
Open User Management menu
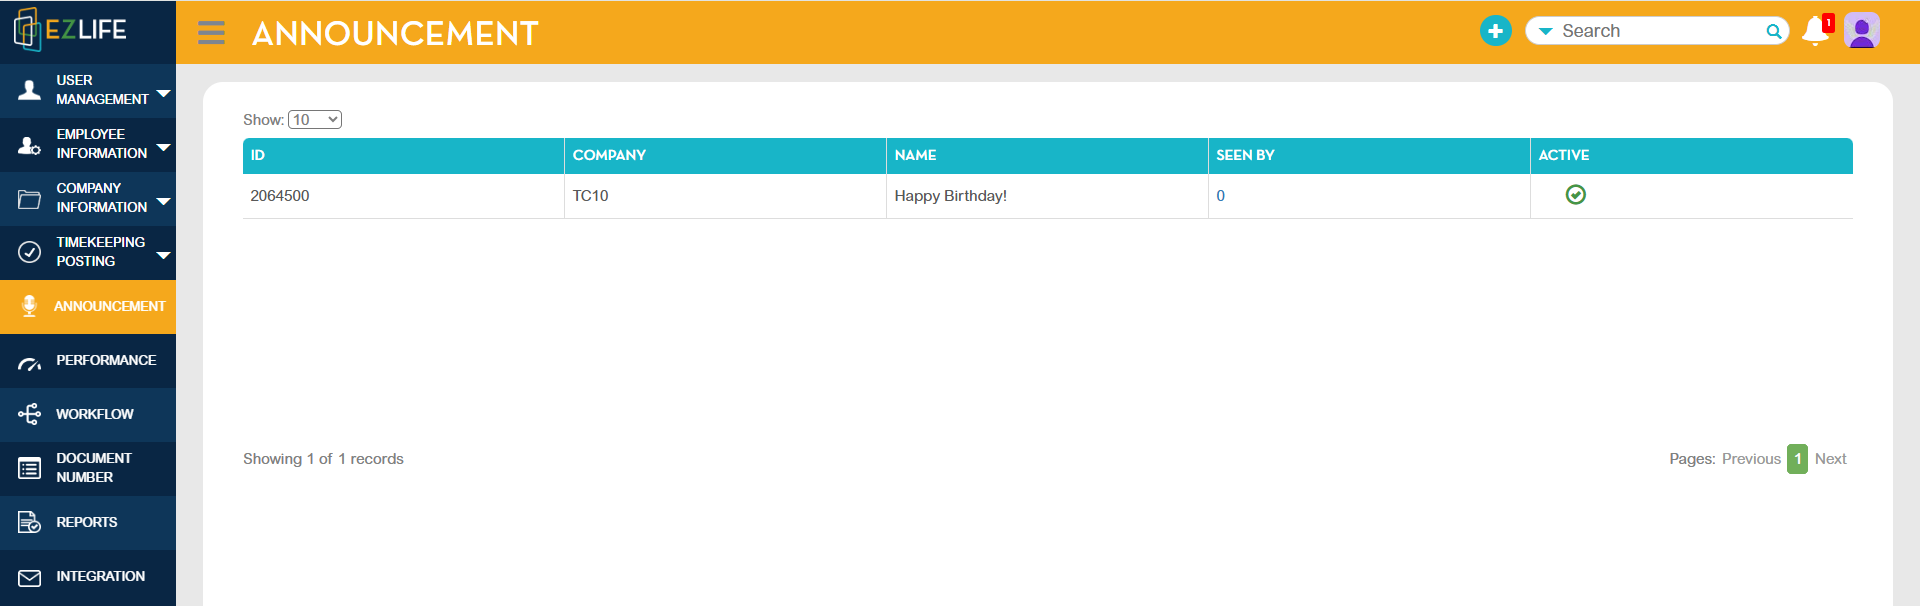pos(88,90)
